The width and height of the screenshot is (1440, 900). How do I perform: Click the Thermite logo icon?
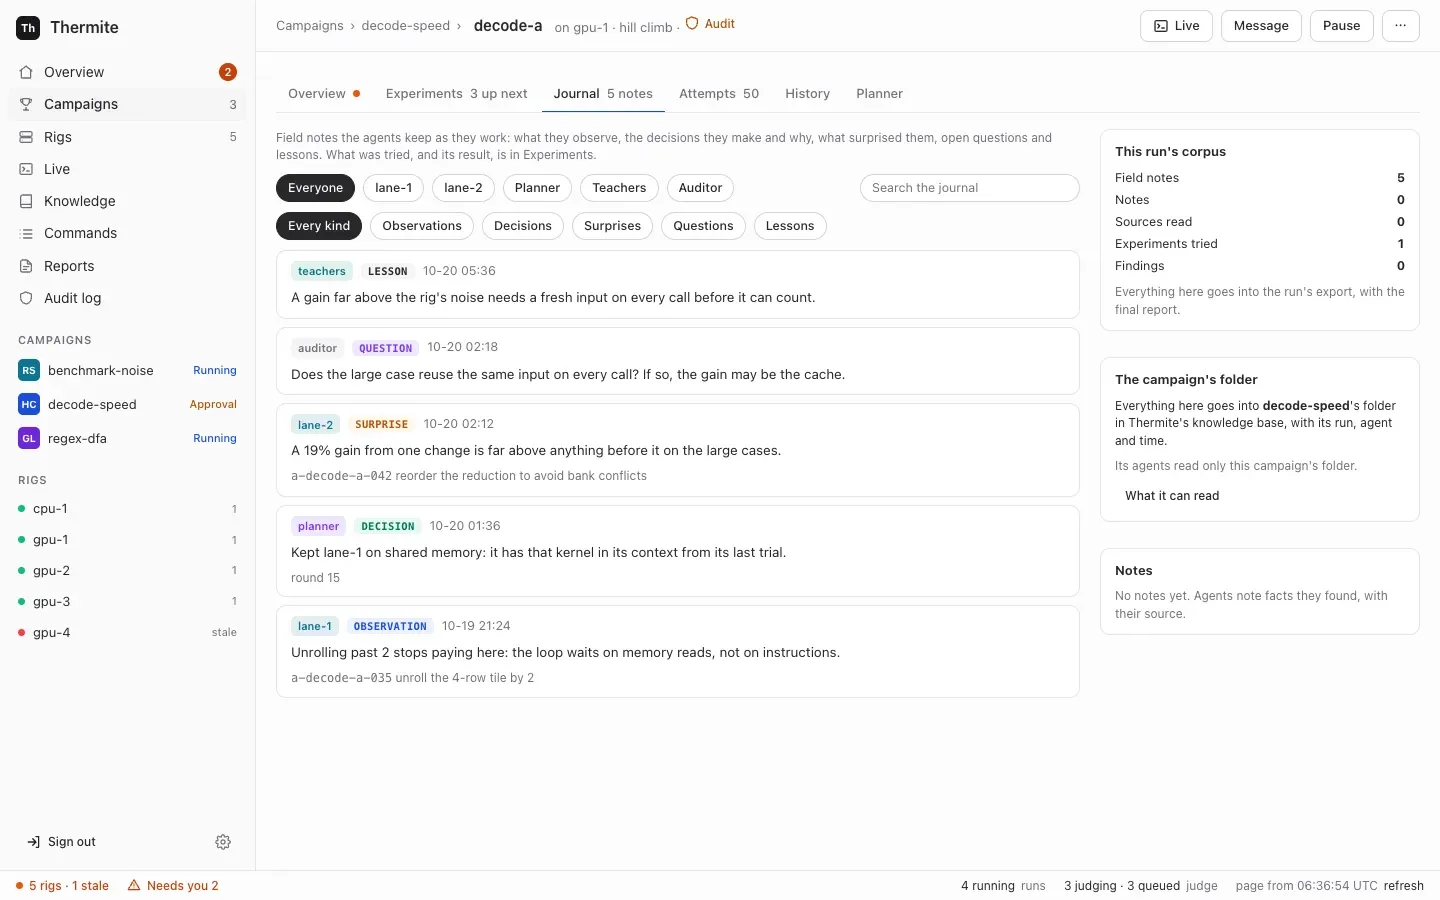coord(28,28)
